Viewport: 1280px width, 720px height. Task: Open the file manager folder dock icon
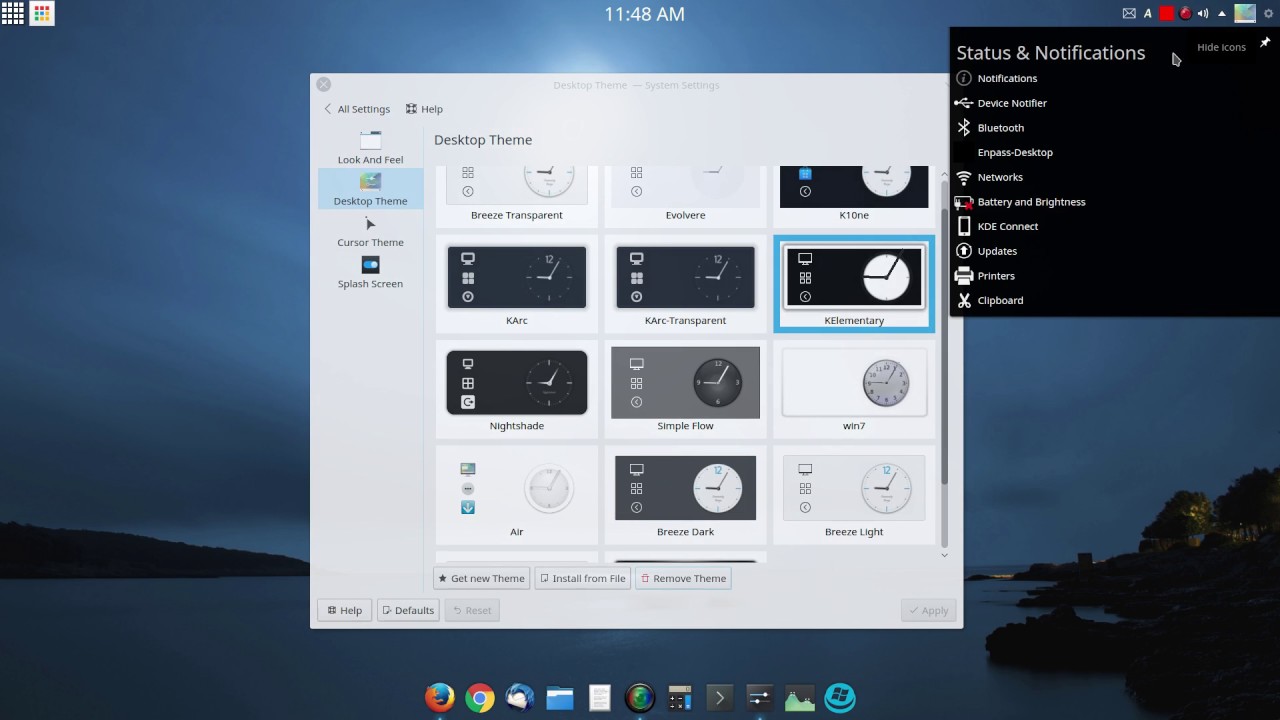pyautogui.click(x=560, y=697)
